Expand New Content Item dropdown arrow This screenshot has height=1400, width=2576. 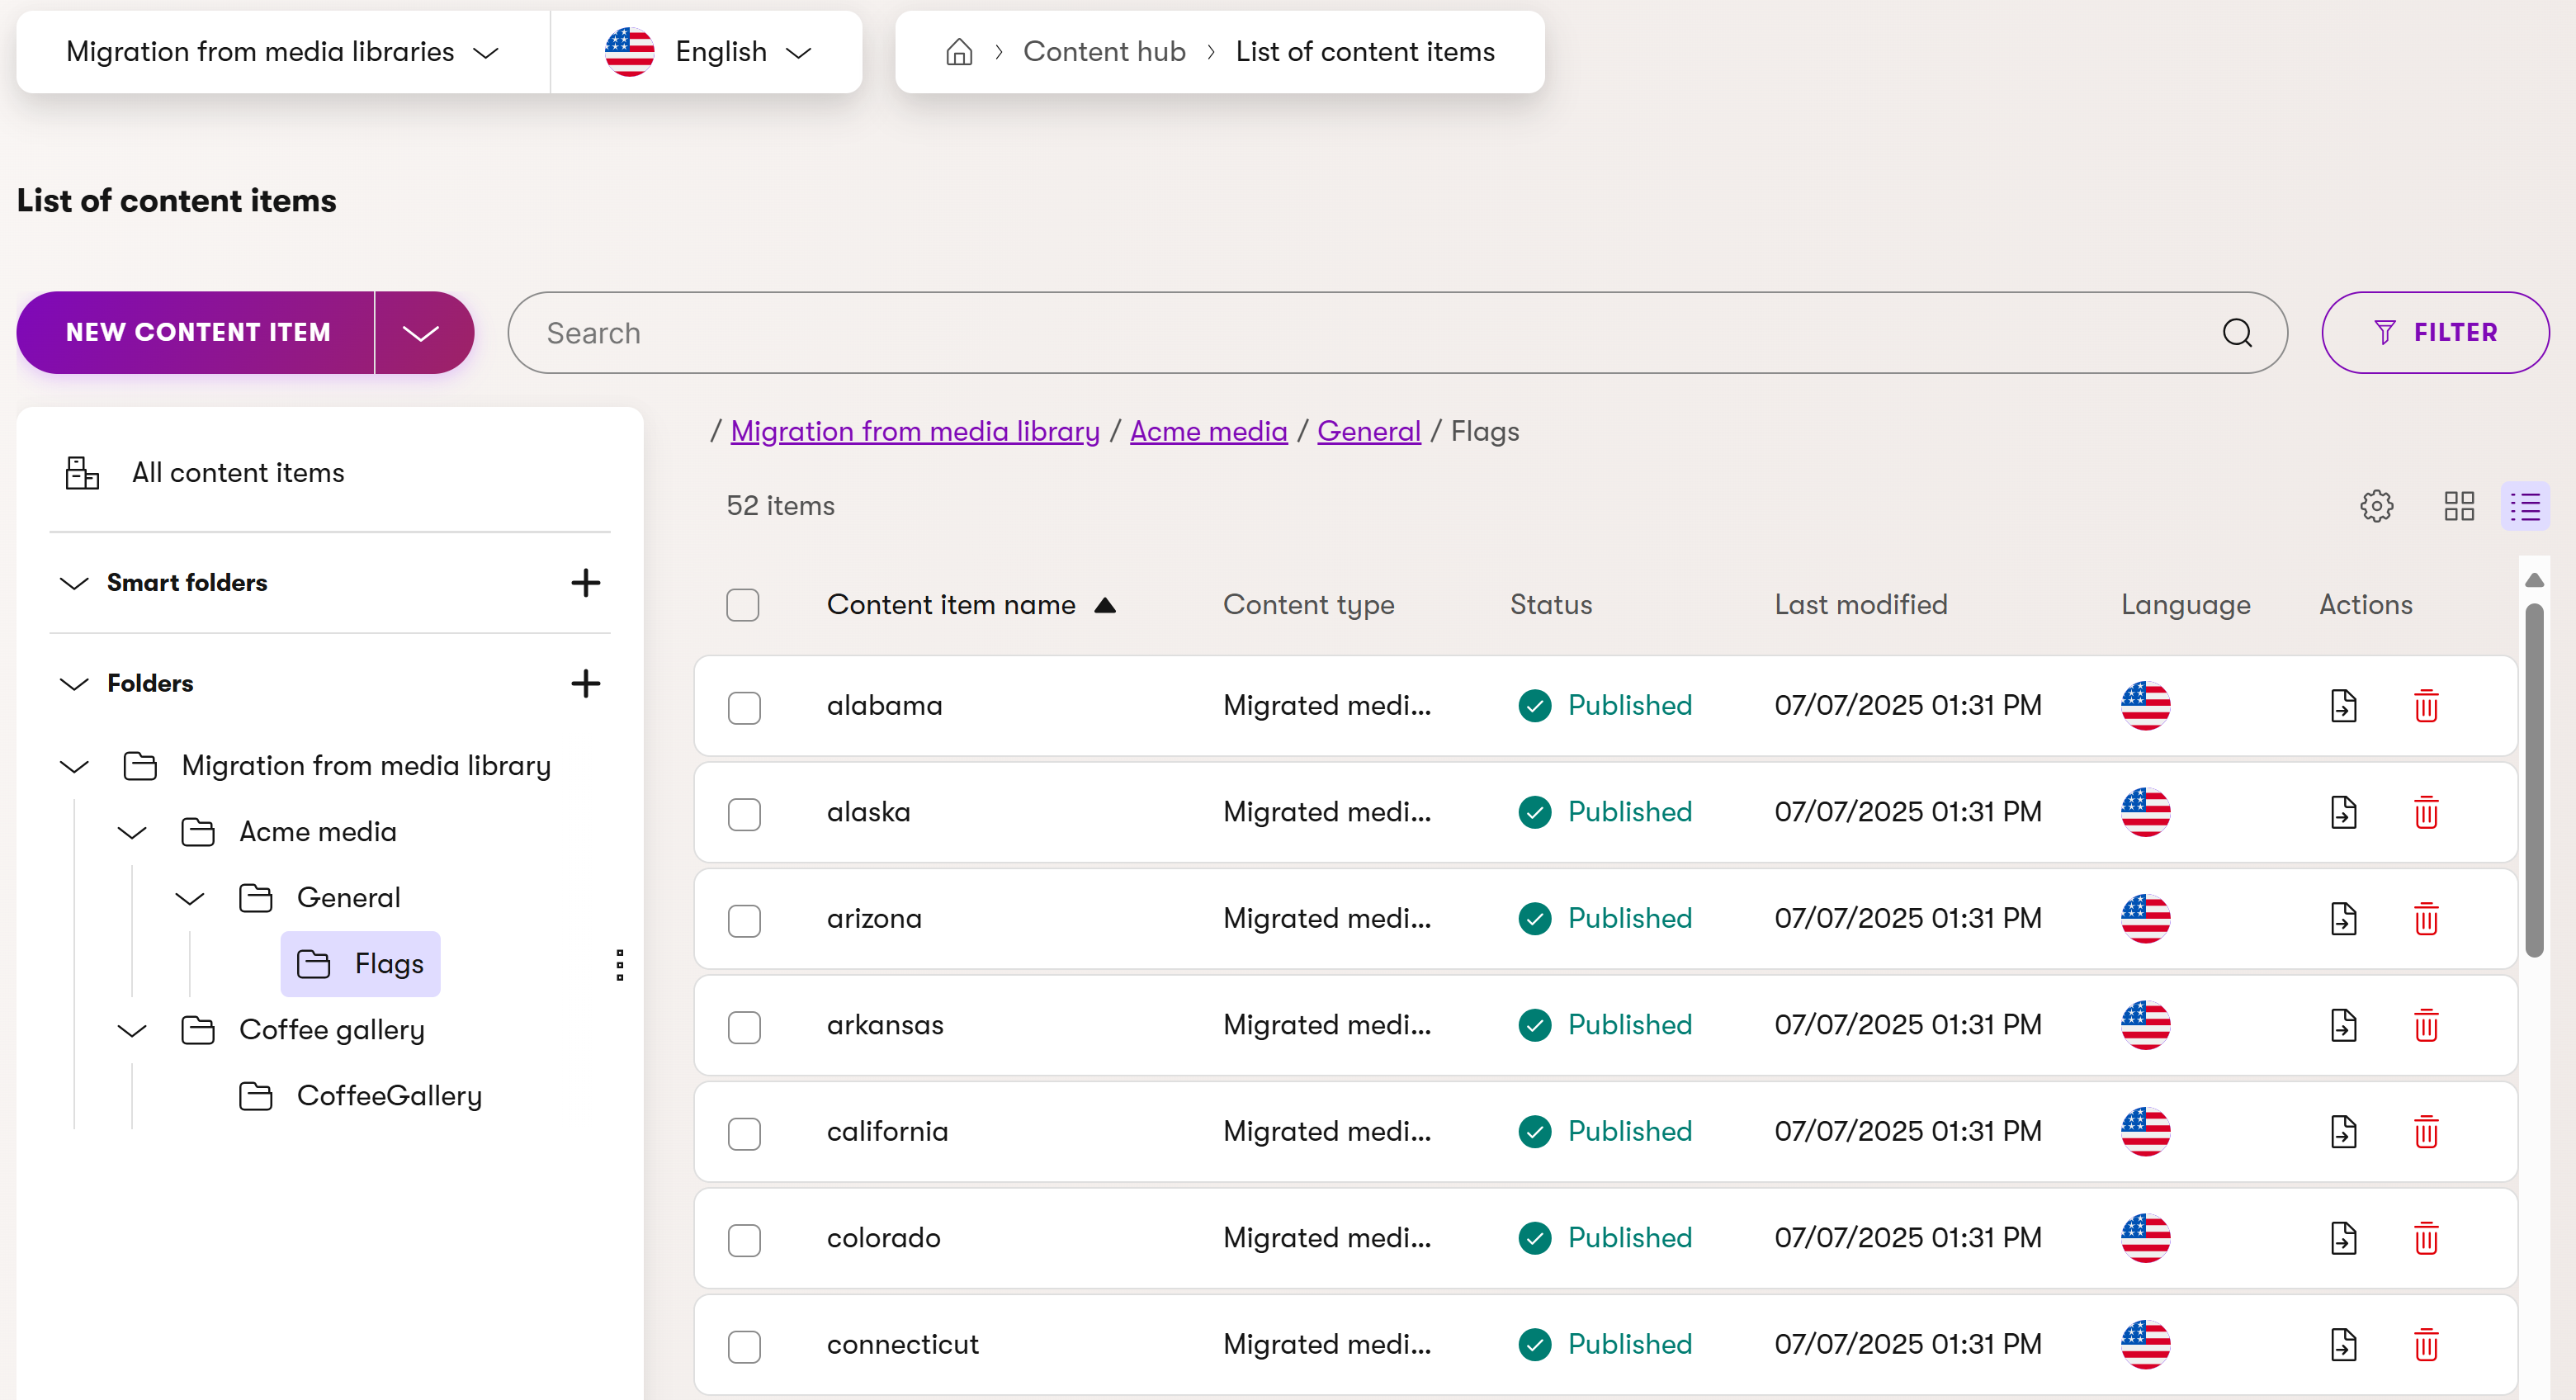(421, 333)
